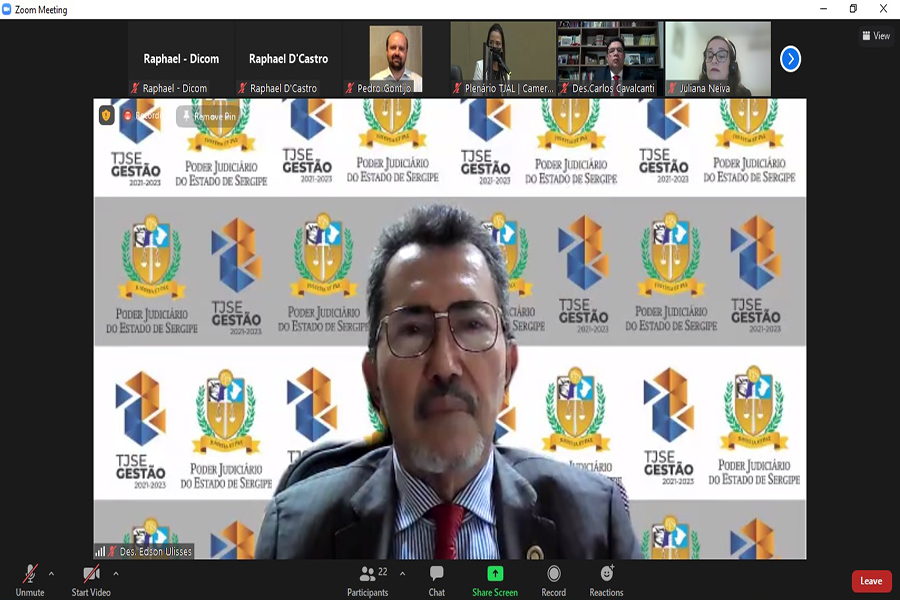Open the Chat panel
This screenshot has width=900, height=600.
(x=437, y=579)
